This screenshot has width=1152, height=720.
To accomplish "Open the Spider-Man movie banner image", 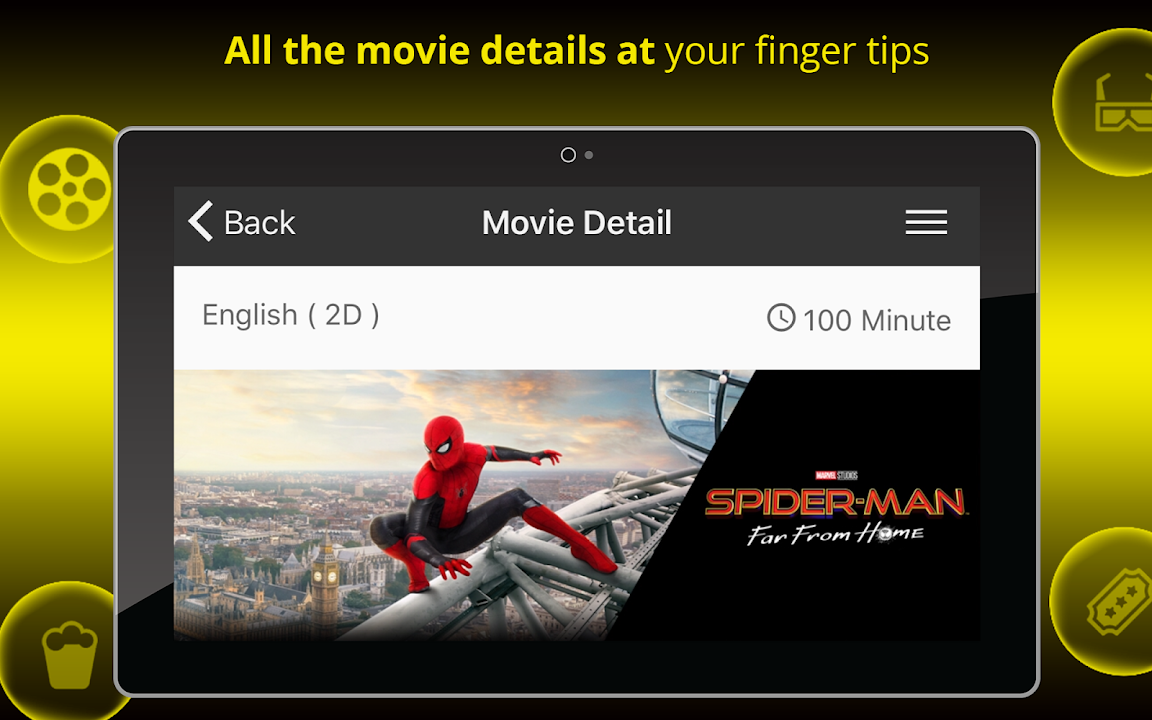I will tap(577, 505).
